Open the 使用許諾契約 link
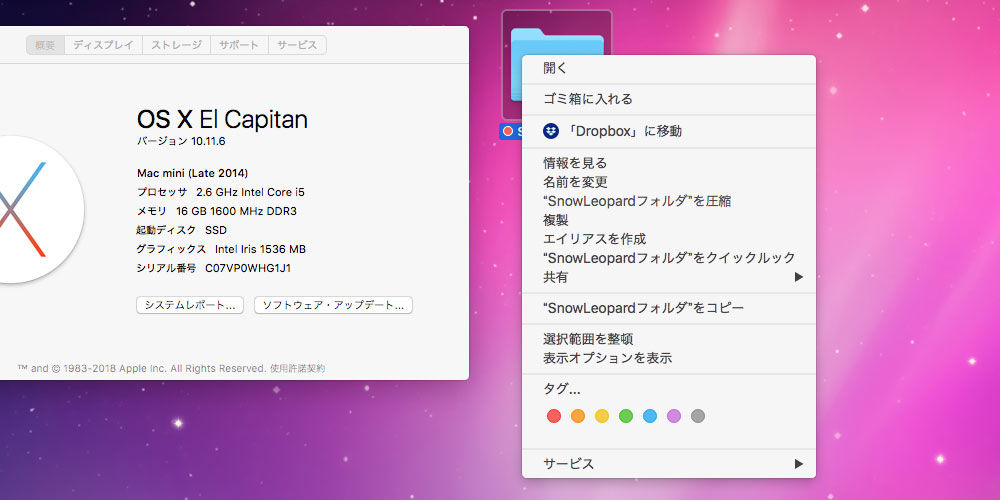This screenshot has height=500, width=1000. pos(297,369)
